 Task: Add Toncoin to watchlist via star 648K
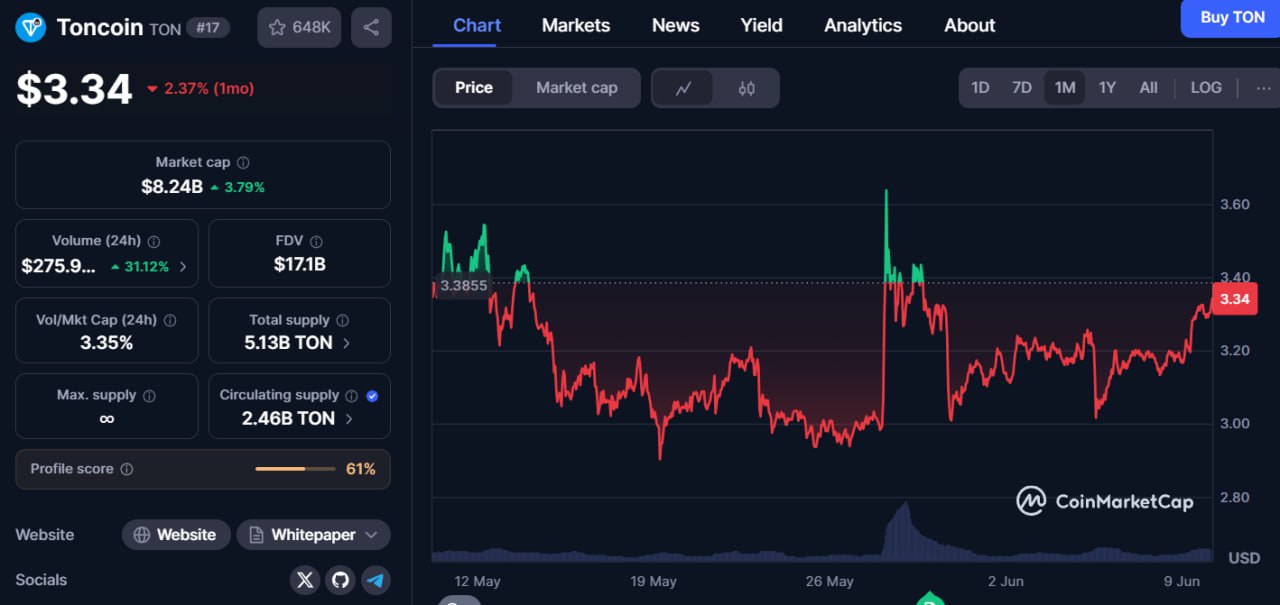[x=299, y=27]
